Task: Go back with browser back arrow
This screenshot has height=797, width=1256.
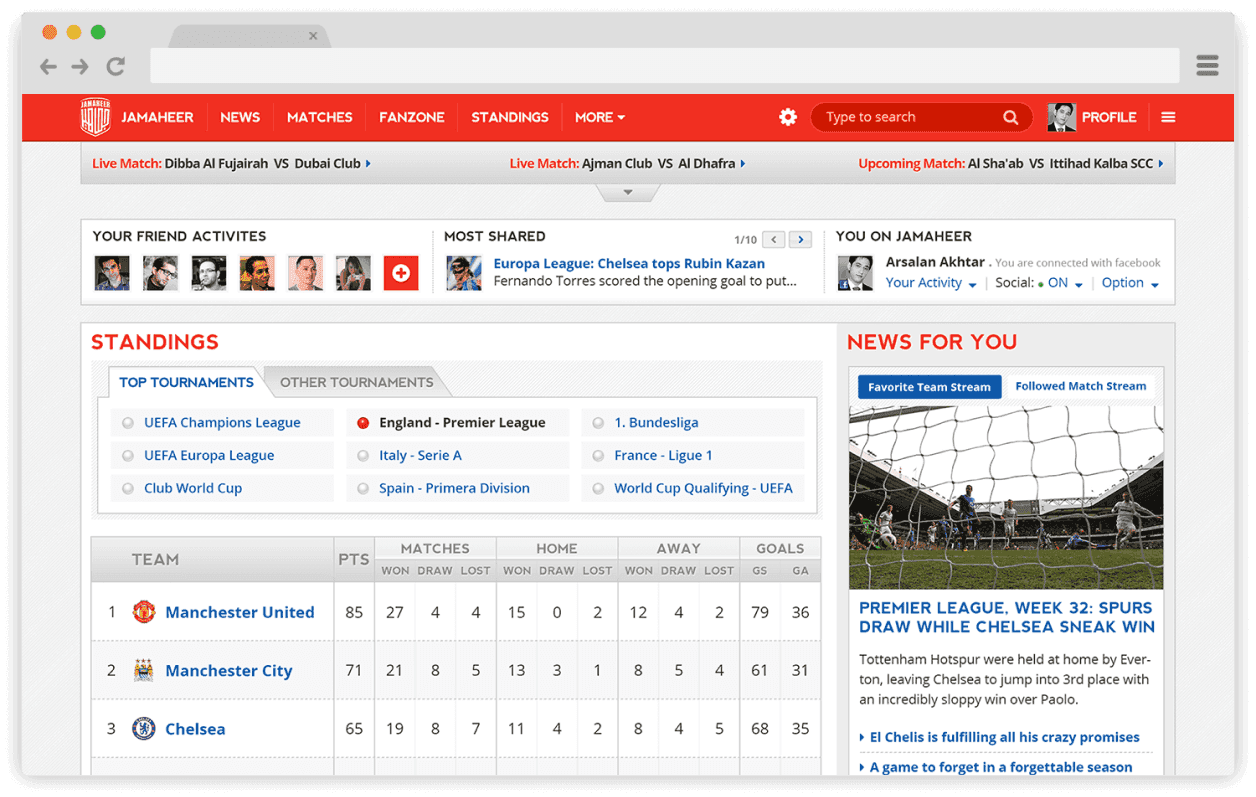Action: coord(48,67)
